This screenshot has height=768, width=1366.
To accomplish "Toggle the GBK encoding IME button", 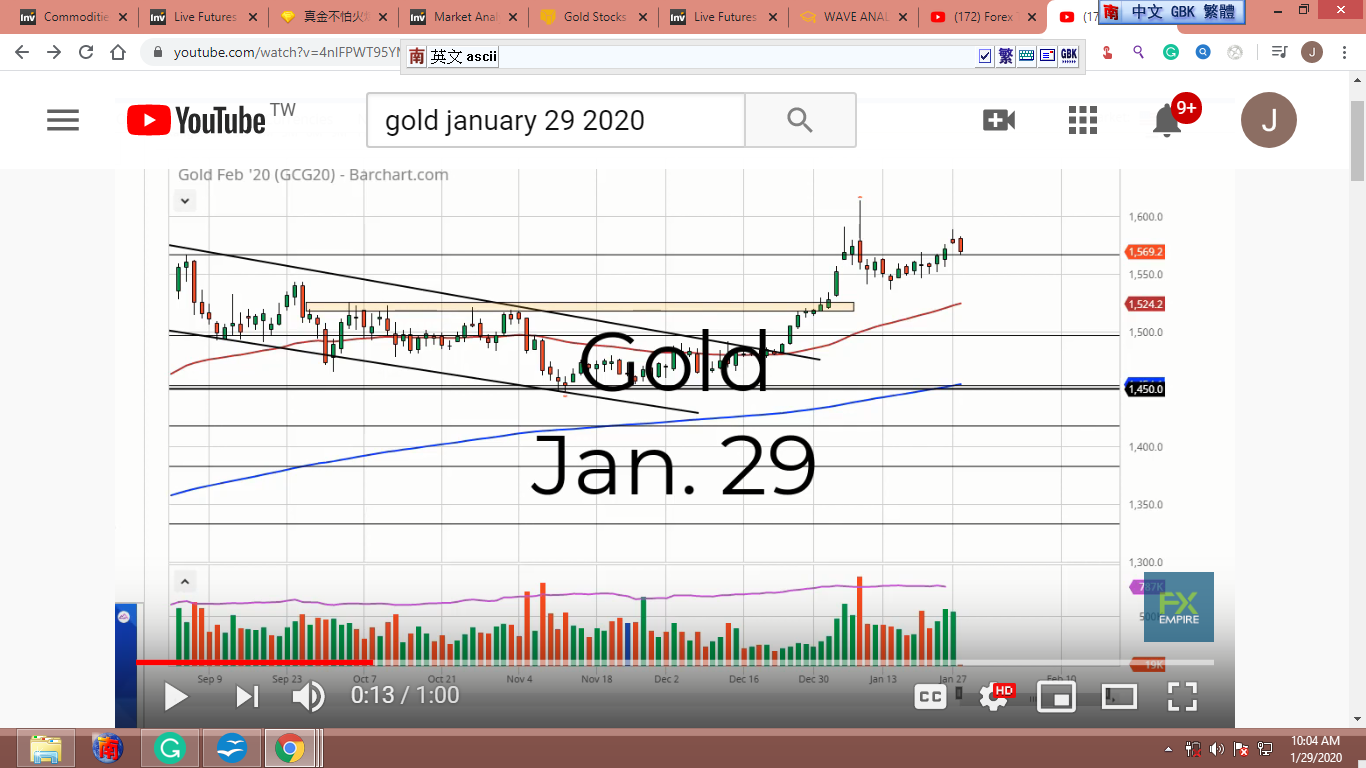I will tap(1069, 56).
